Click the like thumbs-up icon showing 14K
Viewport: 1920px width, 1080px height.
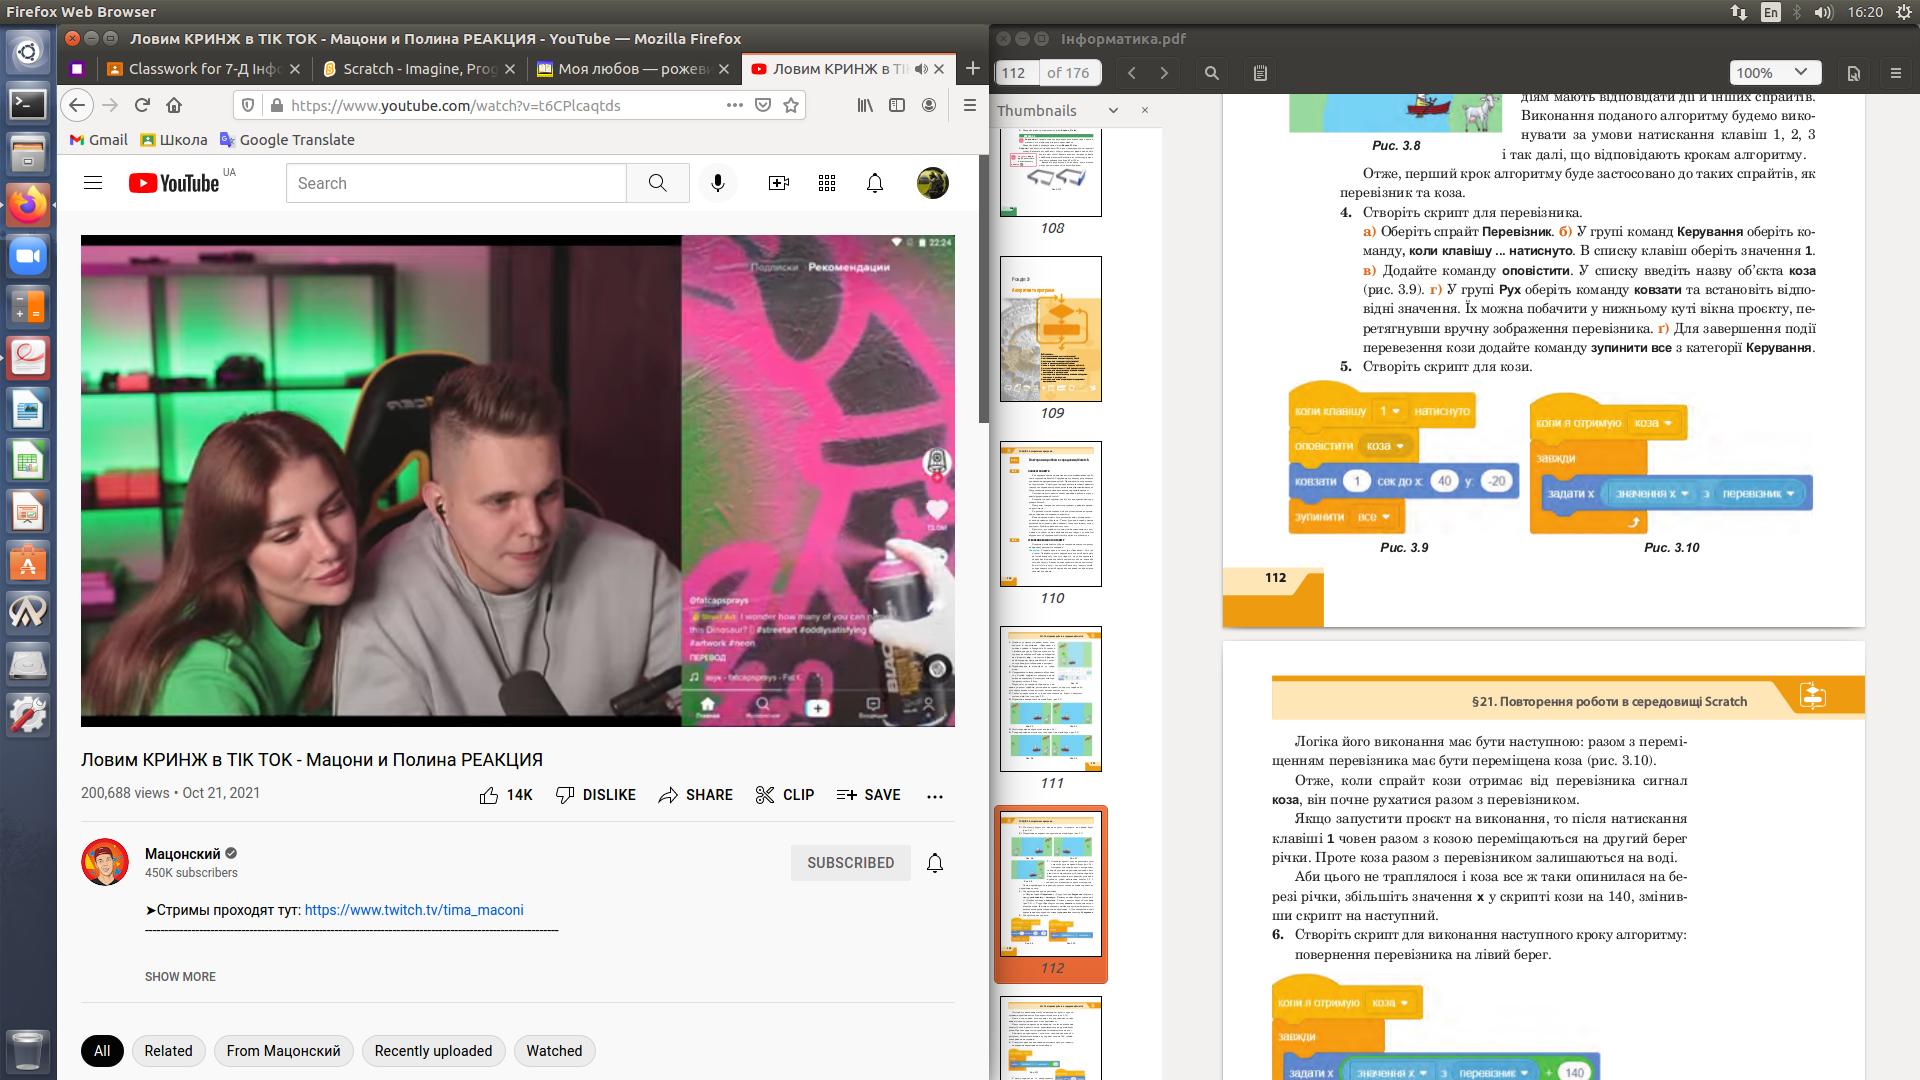[x=489, y=795]
